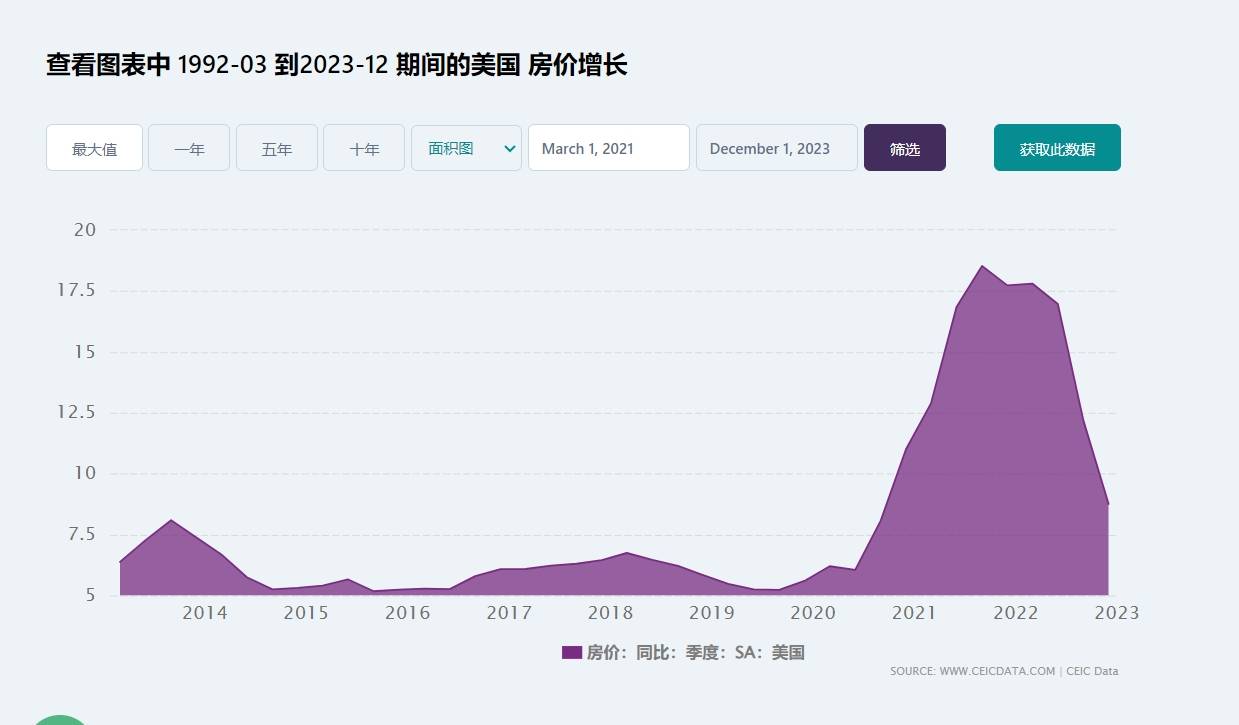
Task: Click the green circle icon at bottom left
Action: tap(60, 720)
